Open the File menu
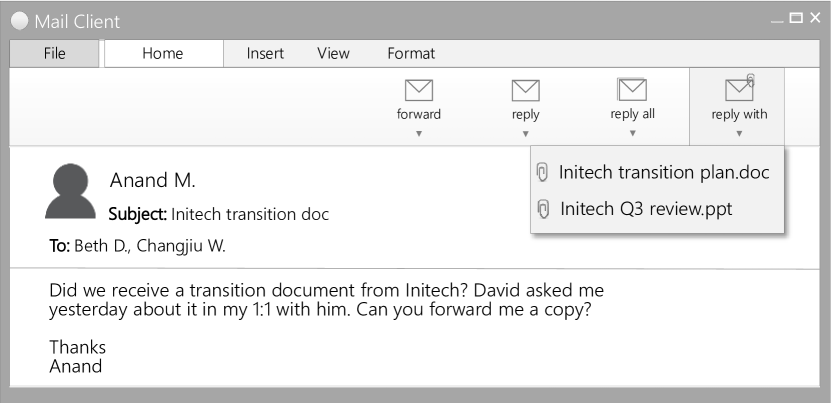 tap(54, 54)
